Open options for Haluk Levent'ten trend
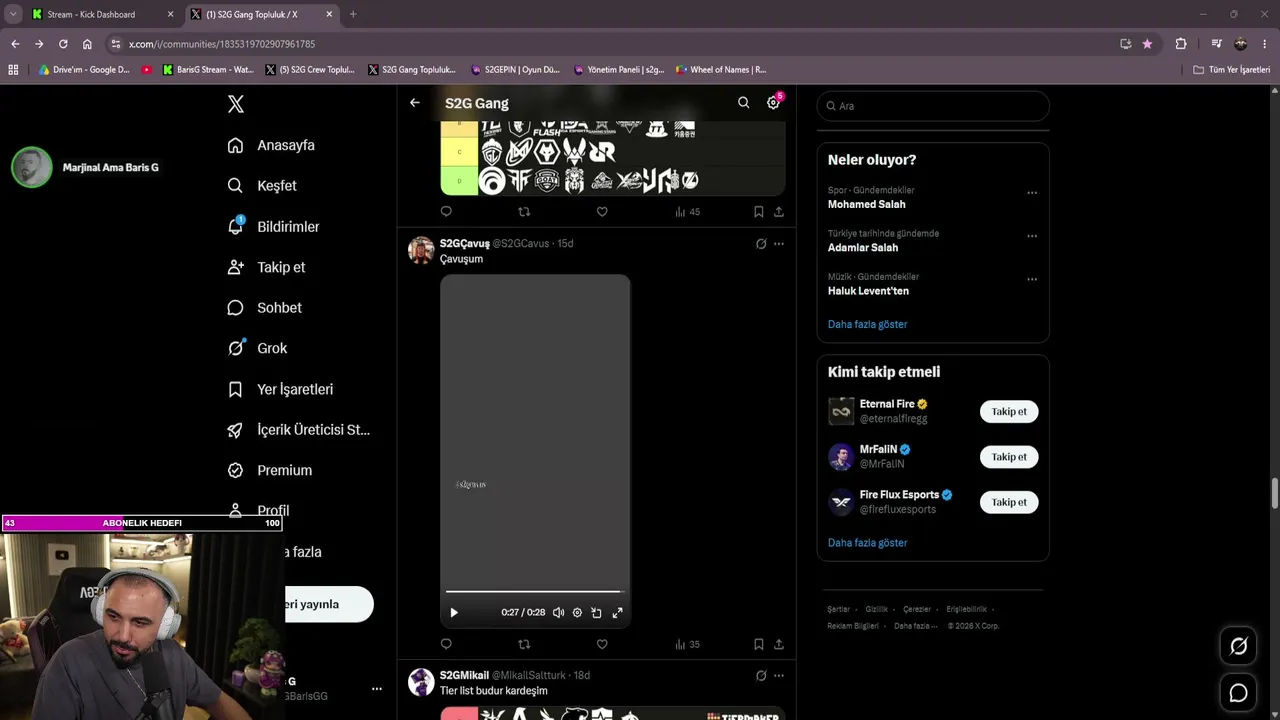1280x720 pixels. 1032,279
